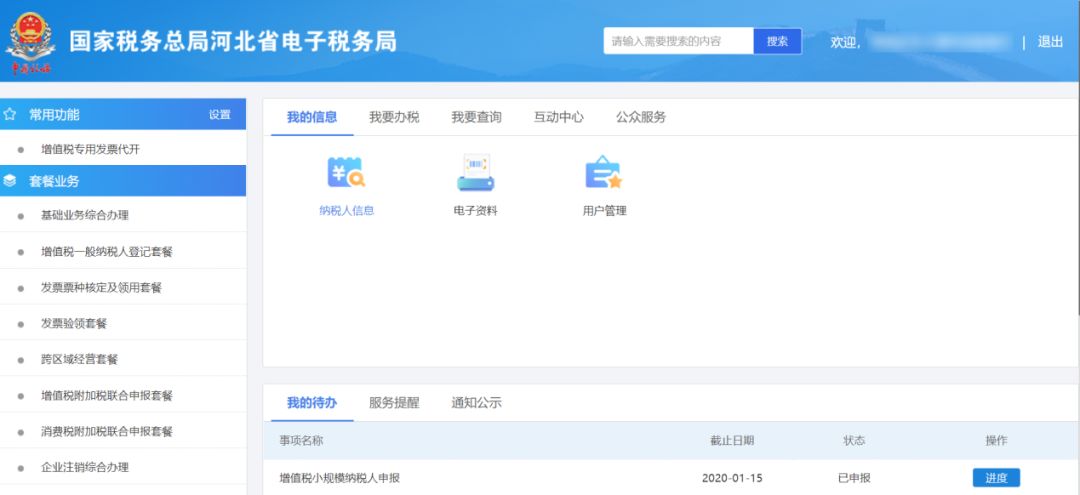The height and width of the screenshot is (495, 1080).
Task: Click the 进度 button for 增值税小规模纳税人申报
Action: tap(996, 478)
